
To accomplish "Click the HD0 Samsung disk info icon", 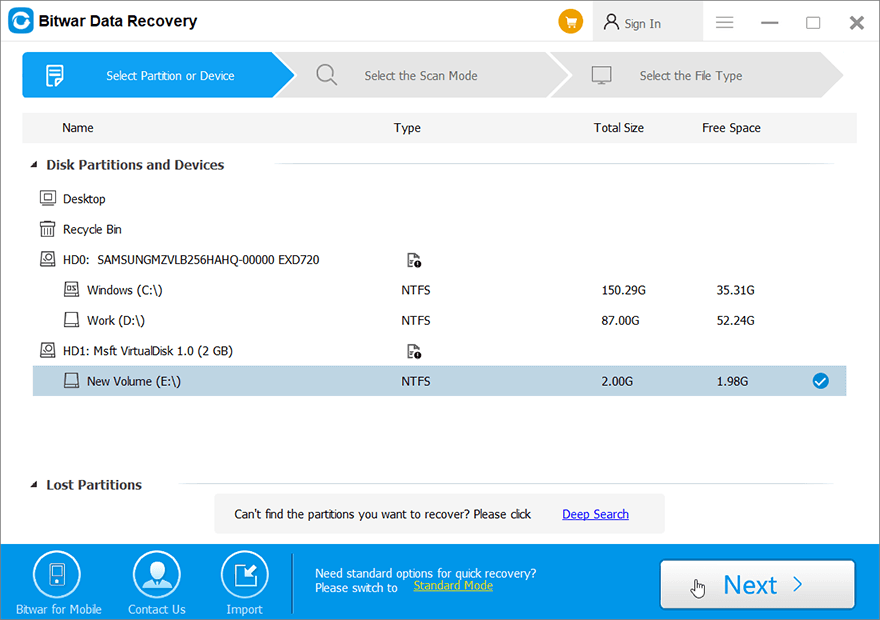I will (x=414, y=260).
